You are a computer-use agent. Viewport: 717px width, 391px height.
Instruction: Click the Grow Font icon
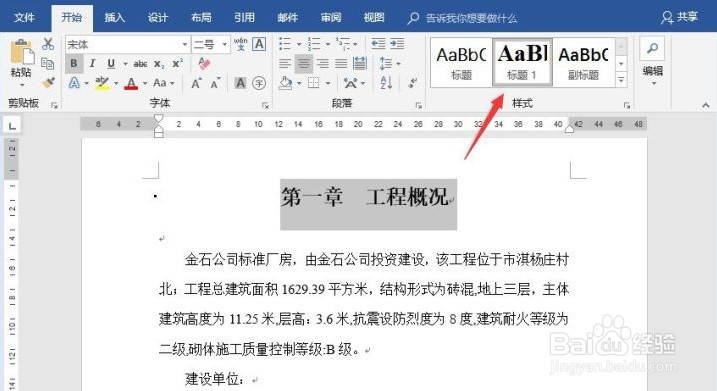pos(196,83)
